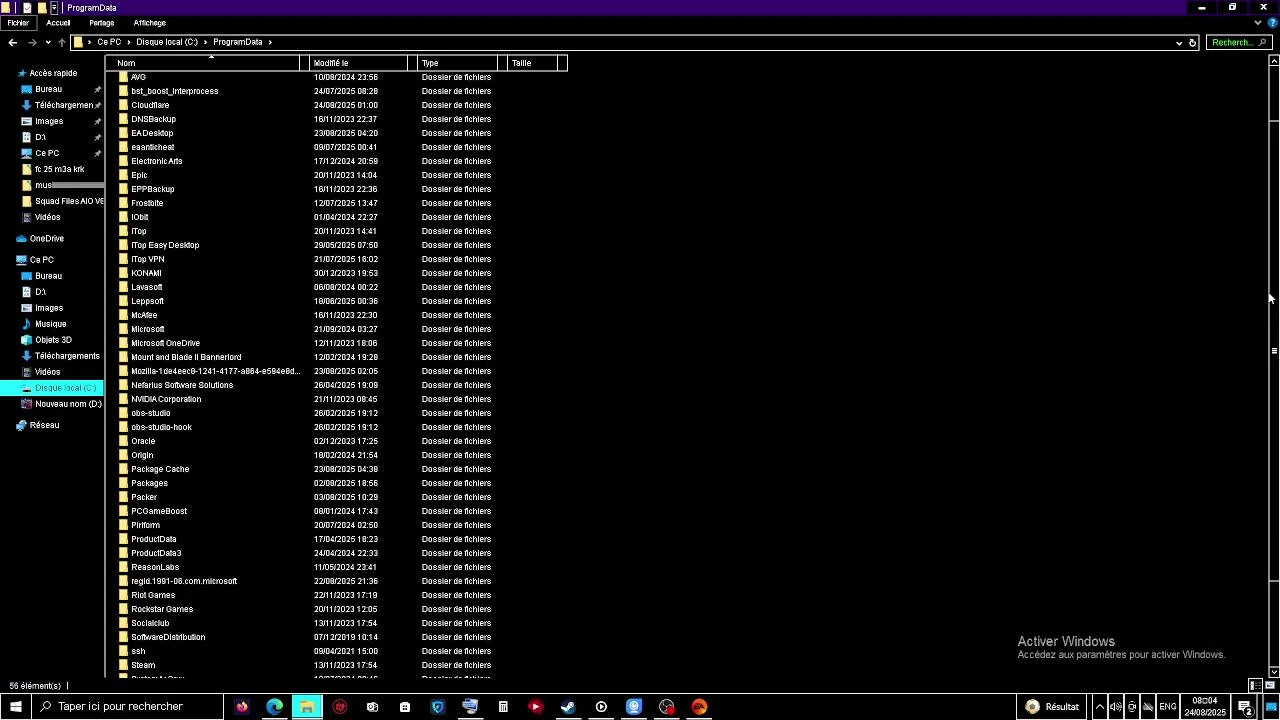
Task: Switch to details view layout icon
Action: [x=1255, y=685]
